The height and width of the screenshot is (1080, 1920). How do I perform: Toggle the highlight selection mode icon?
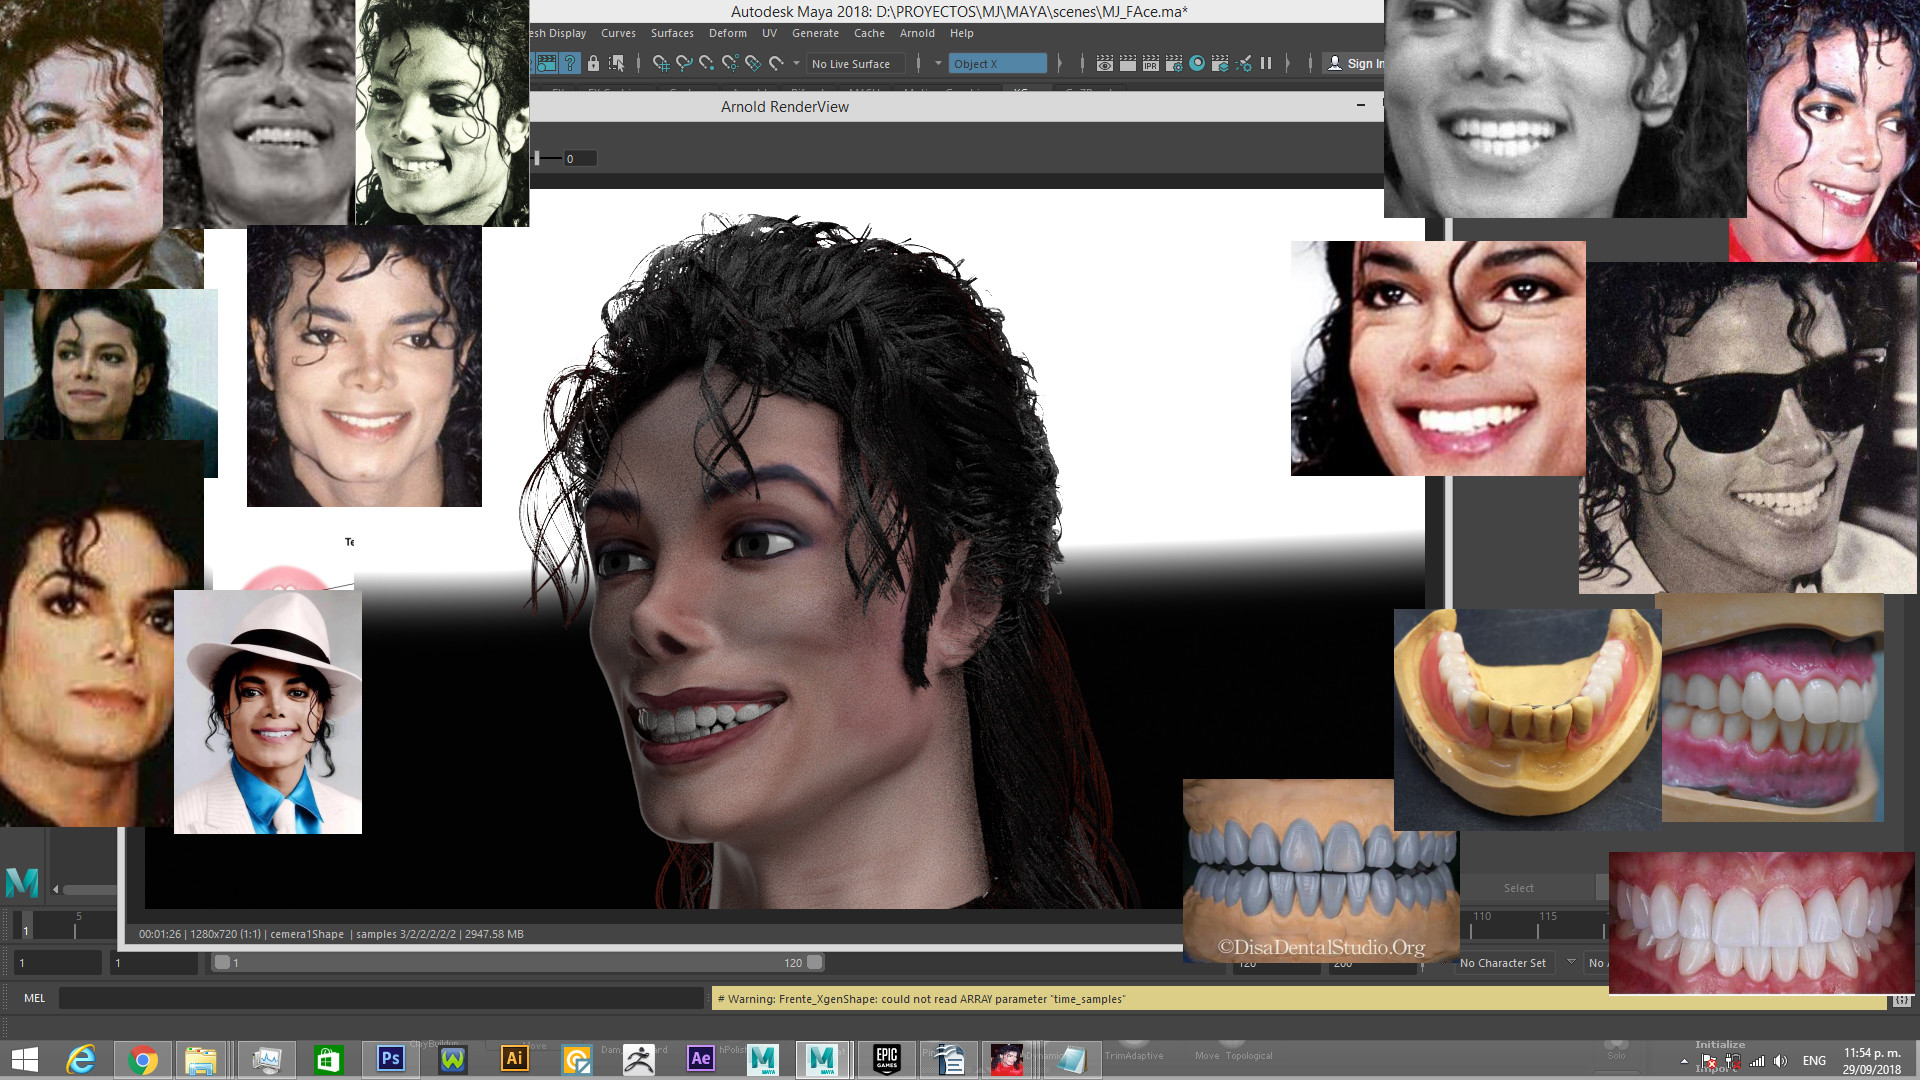pyautogui.click(x=616, y=63)
